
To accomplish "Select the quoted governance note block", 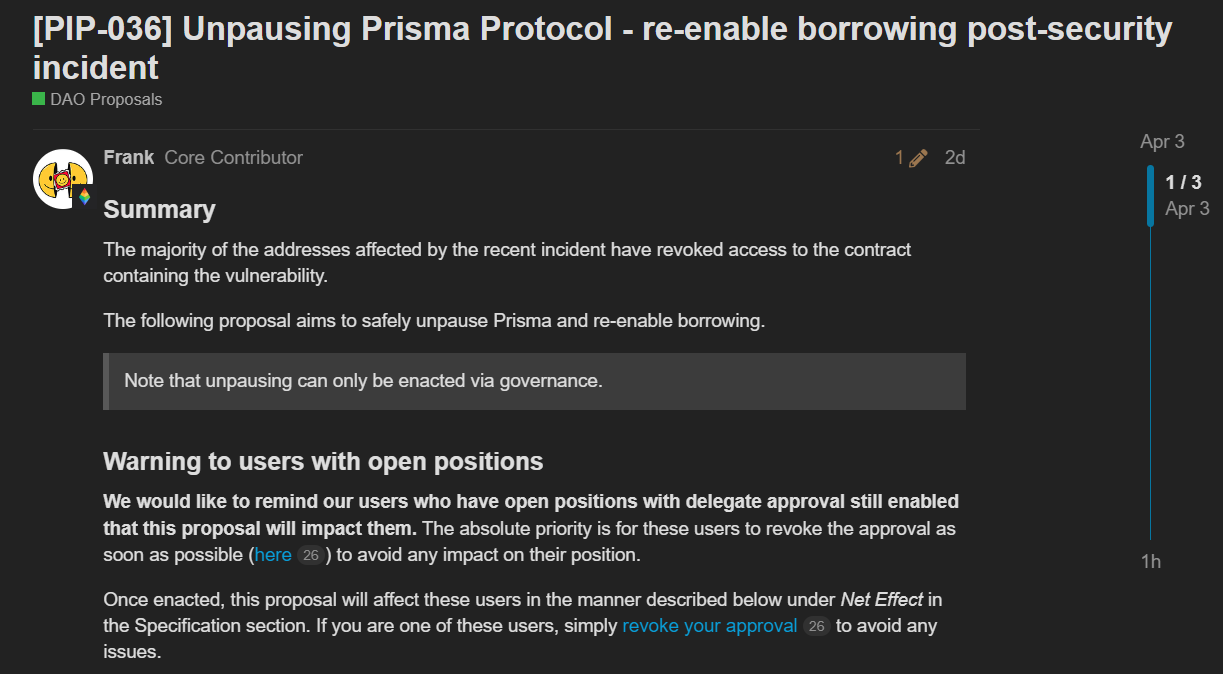I will point(533,381).
